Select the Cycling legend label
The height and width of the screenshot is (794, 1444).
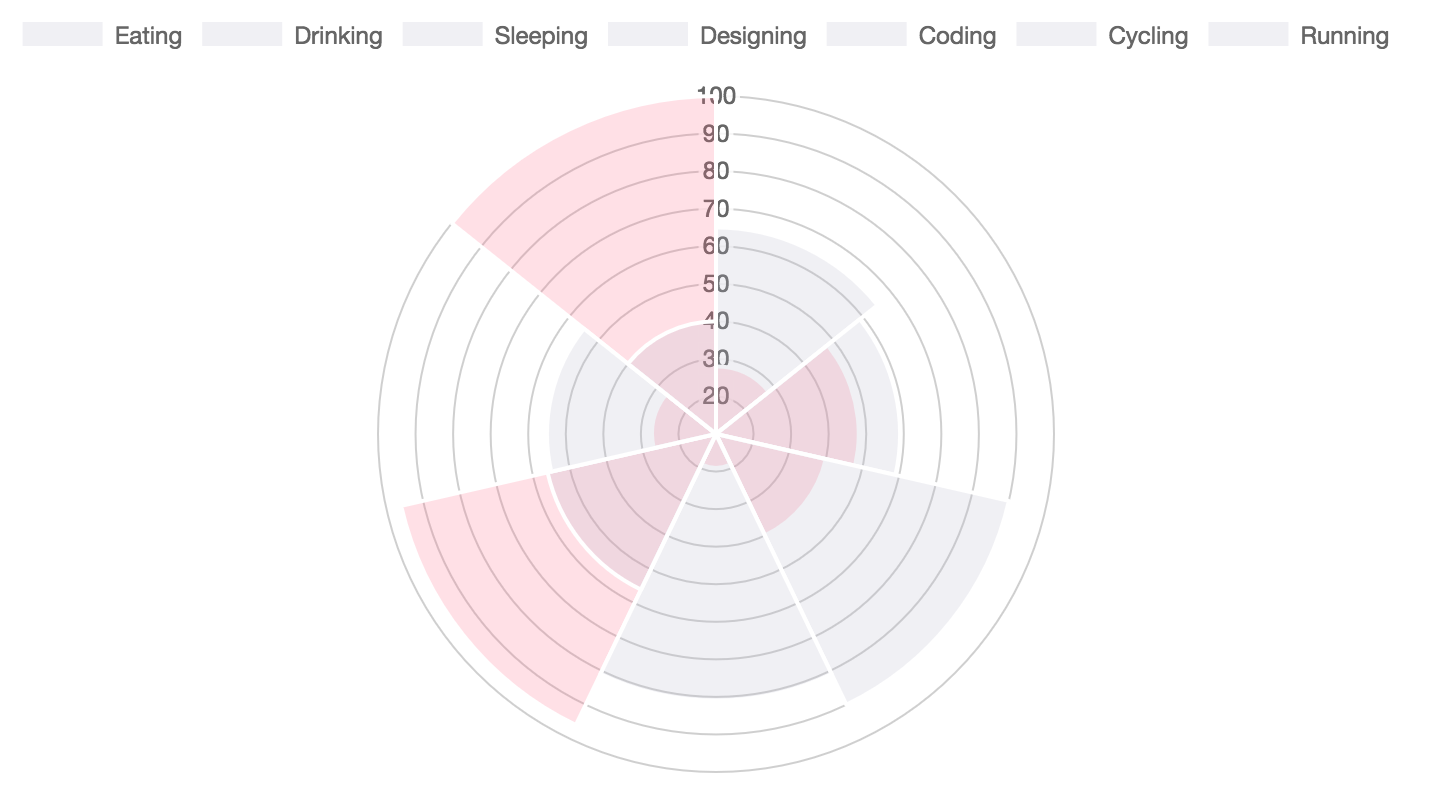point(1148,36)
